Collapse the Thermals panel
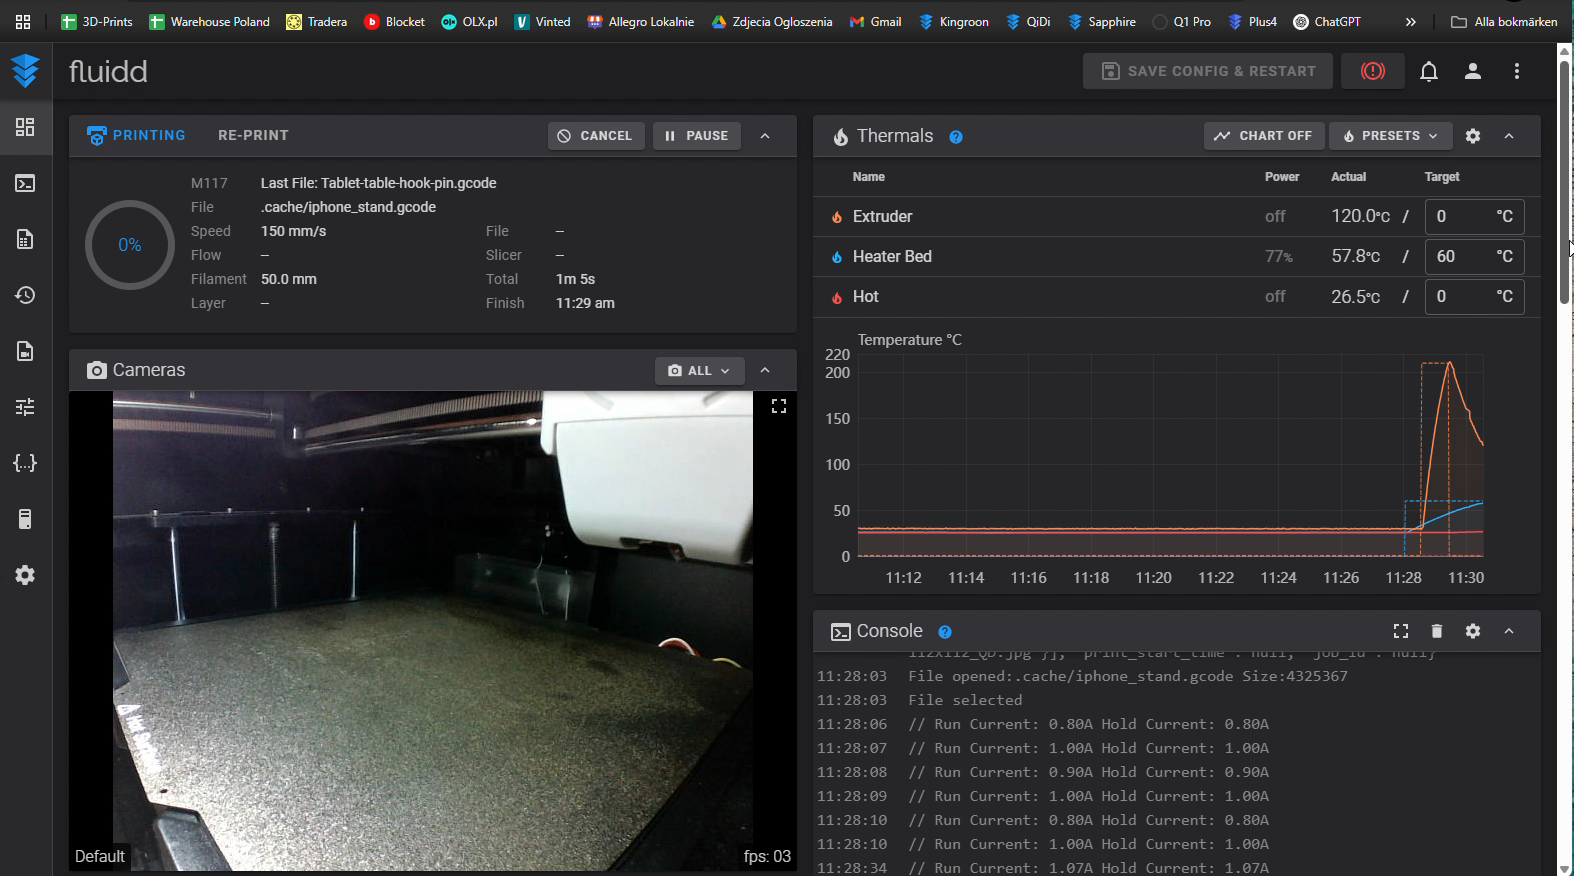1574x876 pixels. click(x=1509, y=136)
